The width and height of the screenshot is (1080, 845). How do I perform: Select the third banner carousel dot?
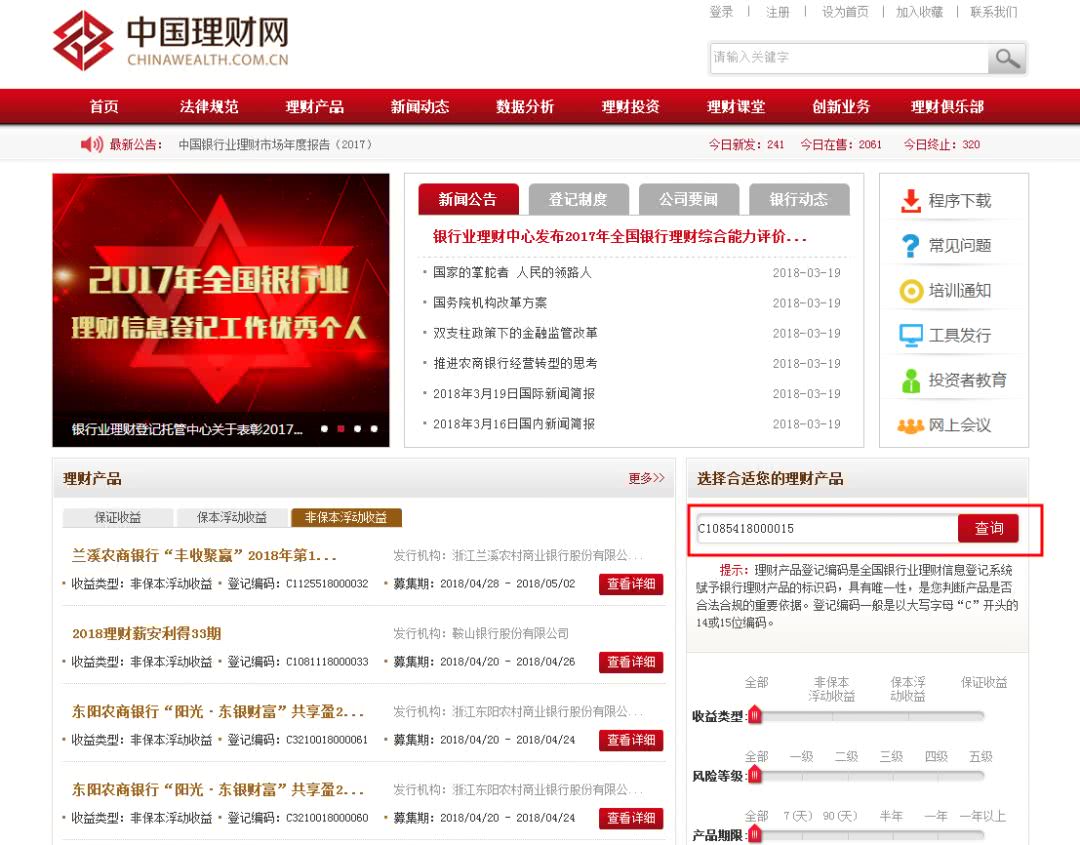pyautogui.click(x=357, y=428)
